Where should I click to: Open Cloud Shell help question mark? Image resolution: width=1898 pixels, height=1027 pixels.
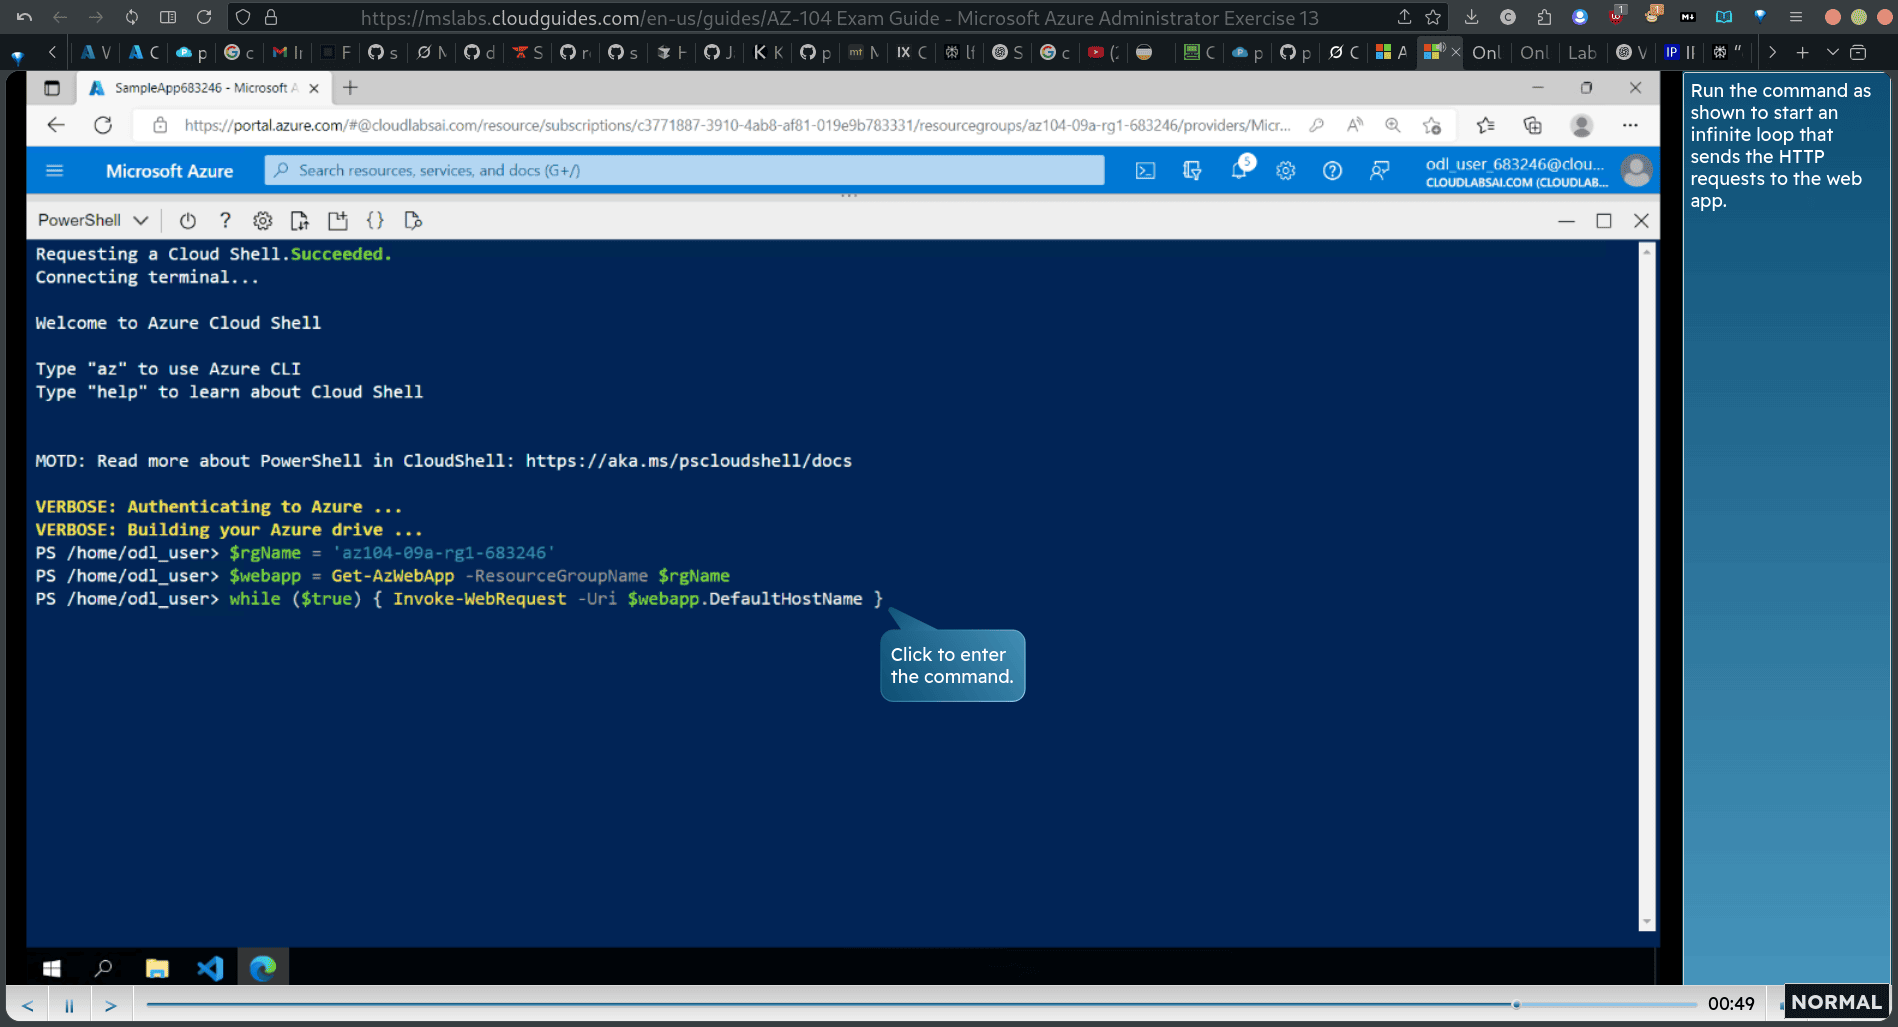(225, 220)
